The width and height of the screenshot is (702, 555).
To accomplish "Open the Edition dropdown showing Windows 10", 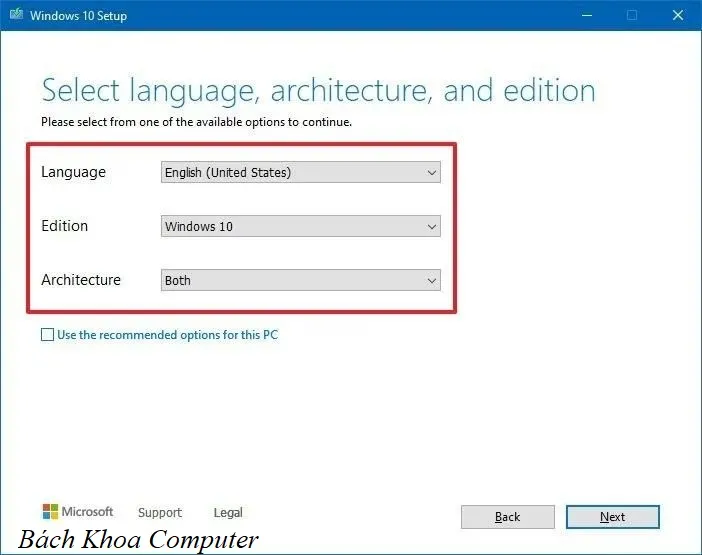I will point(300,226).
